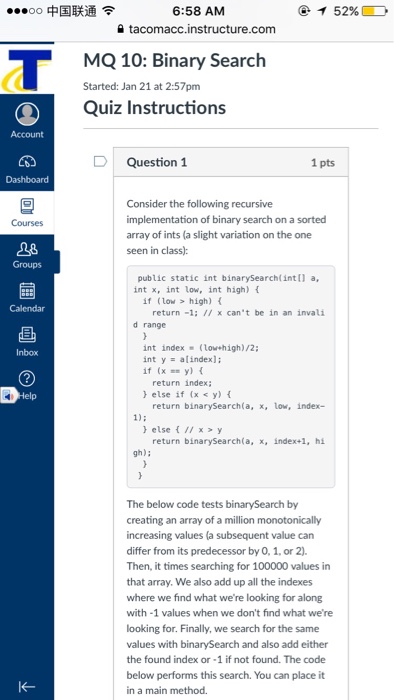Tap the lock icon beside the URL
Screen dimensions: 394x700
(x=120, y=29)
